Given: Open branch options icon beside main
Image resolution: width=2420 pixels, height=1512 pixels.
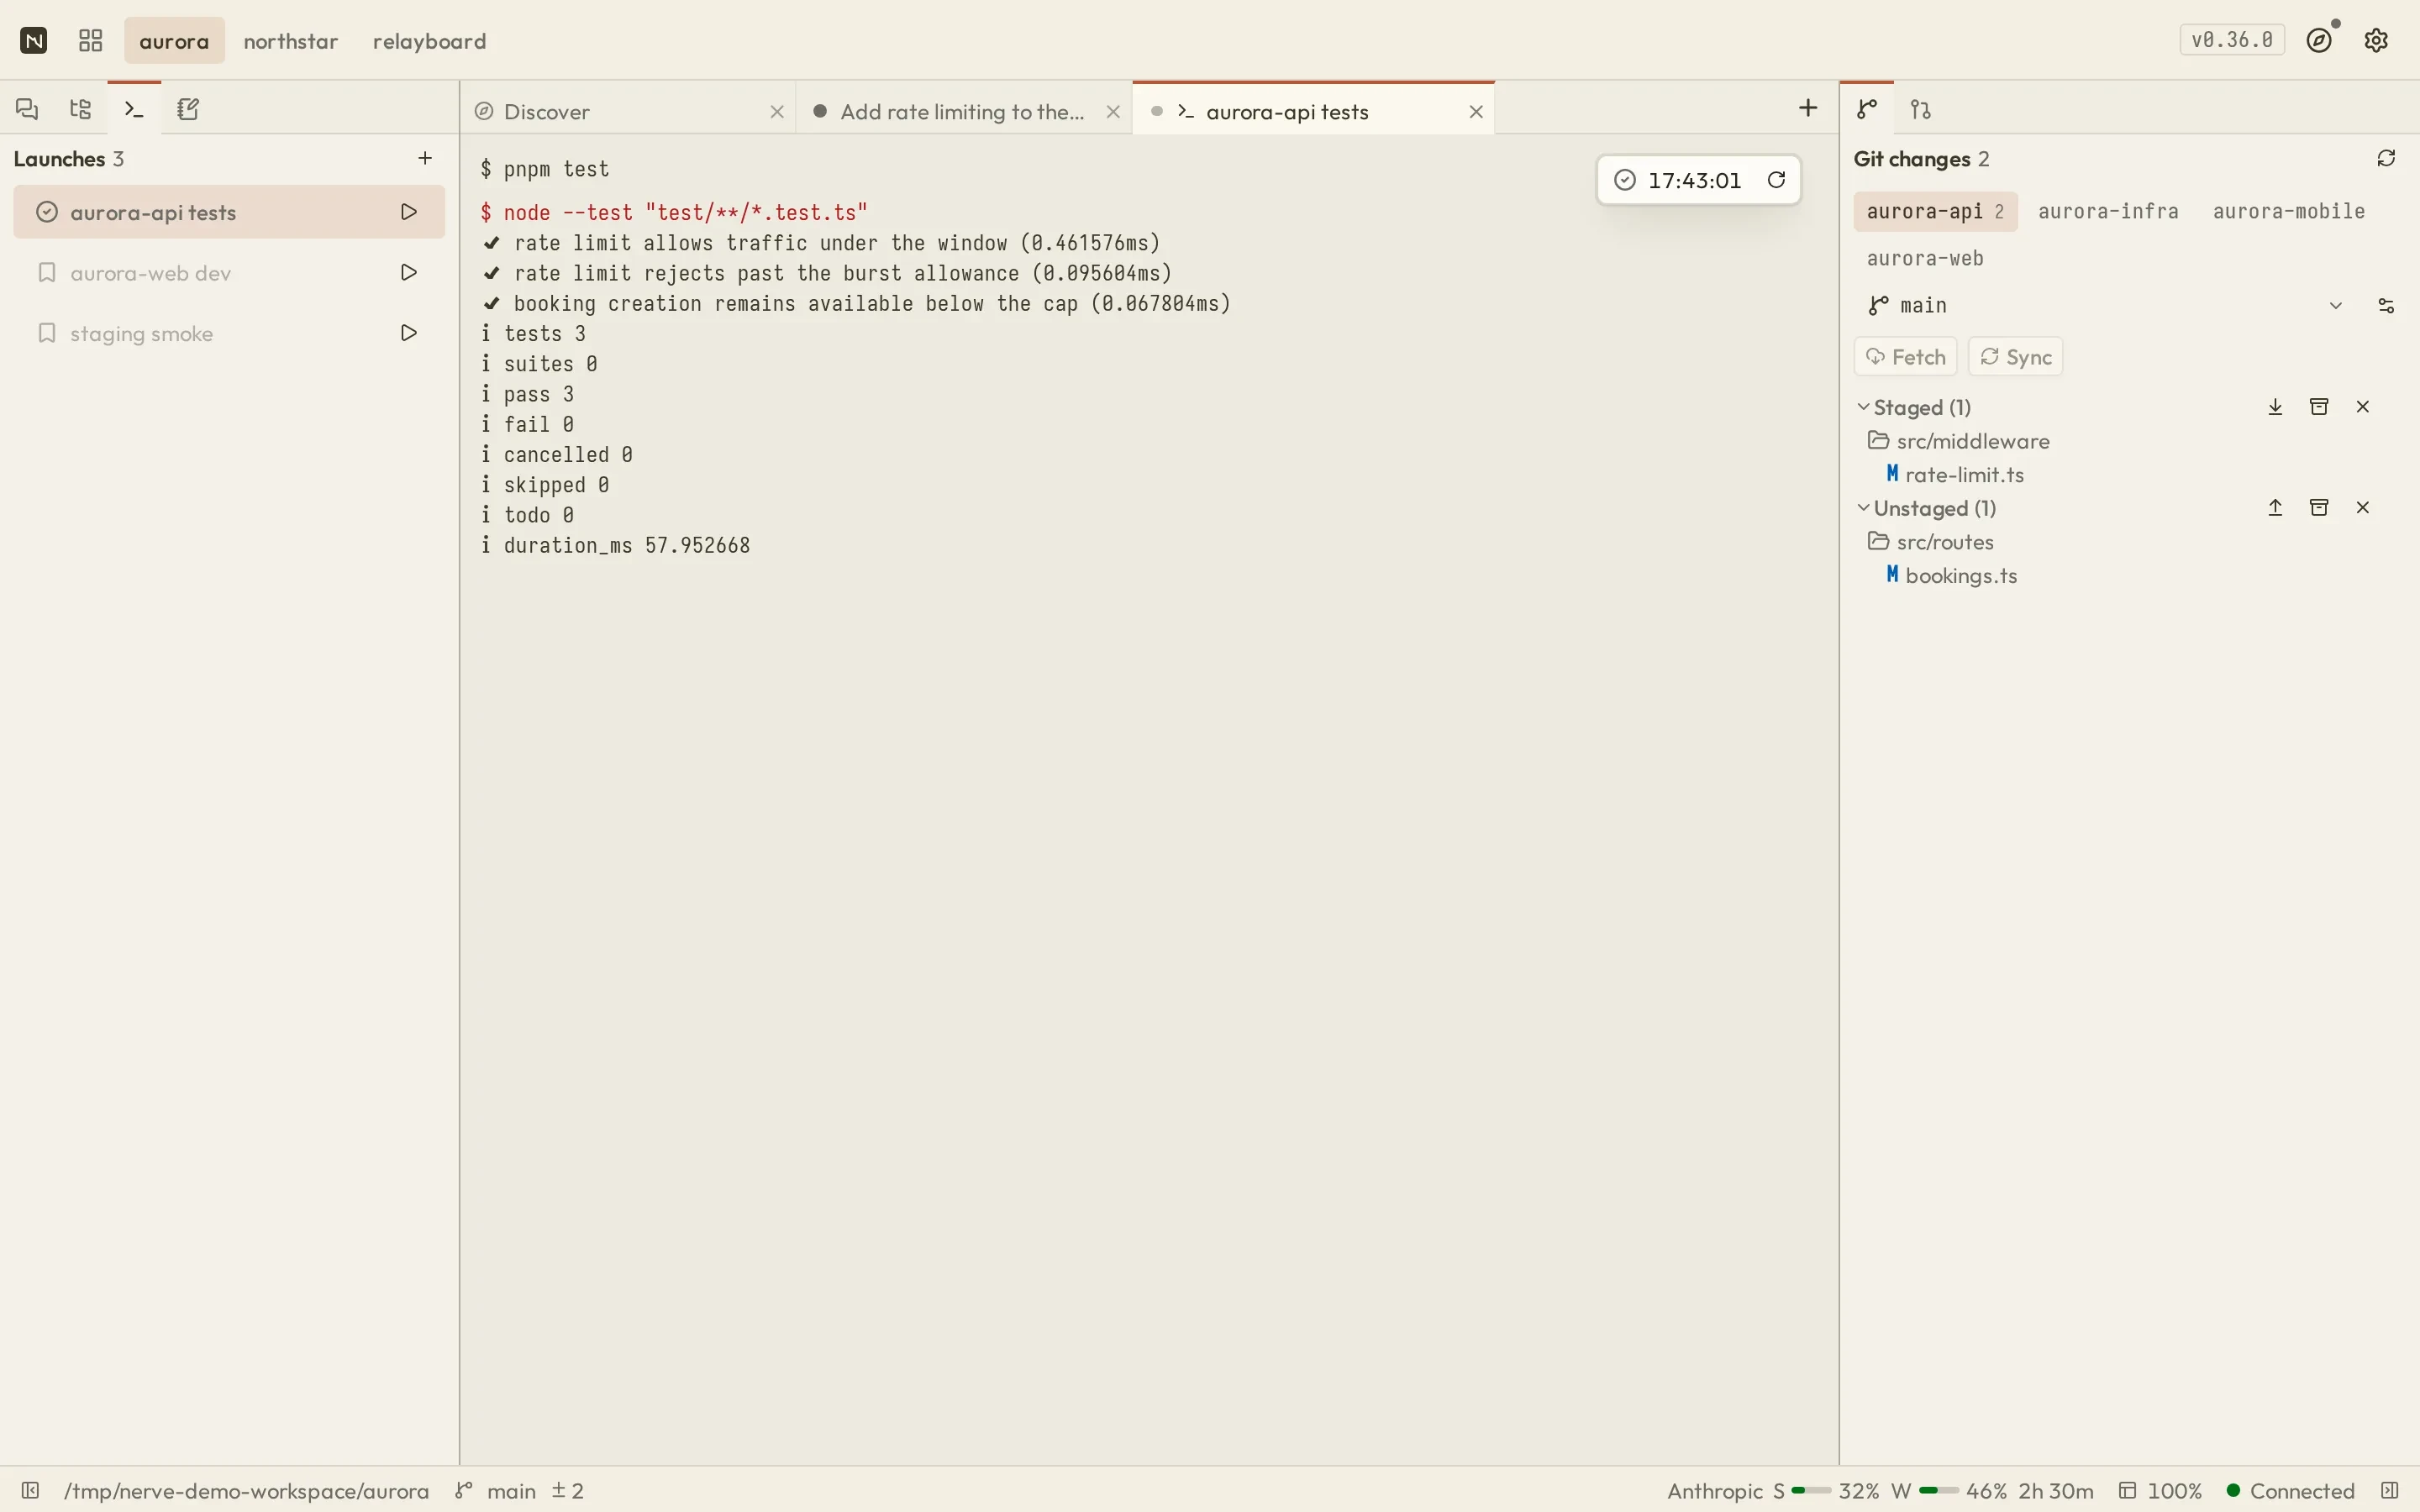Looking at the screenshot, I should [x=2387, y=305].
